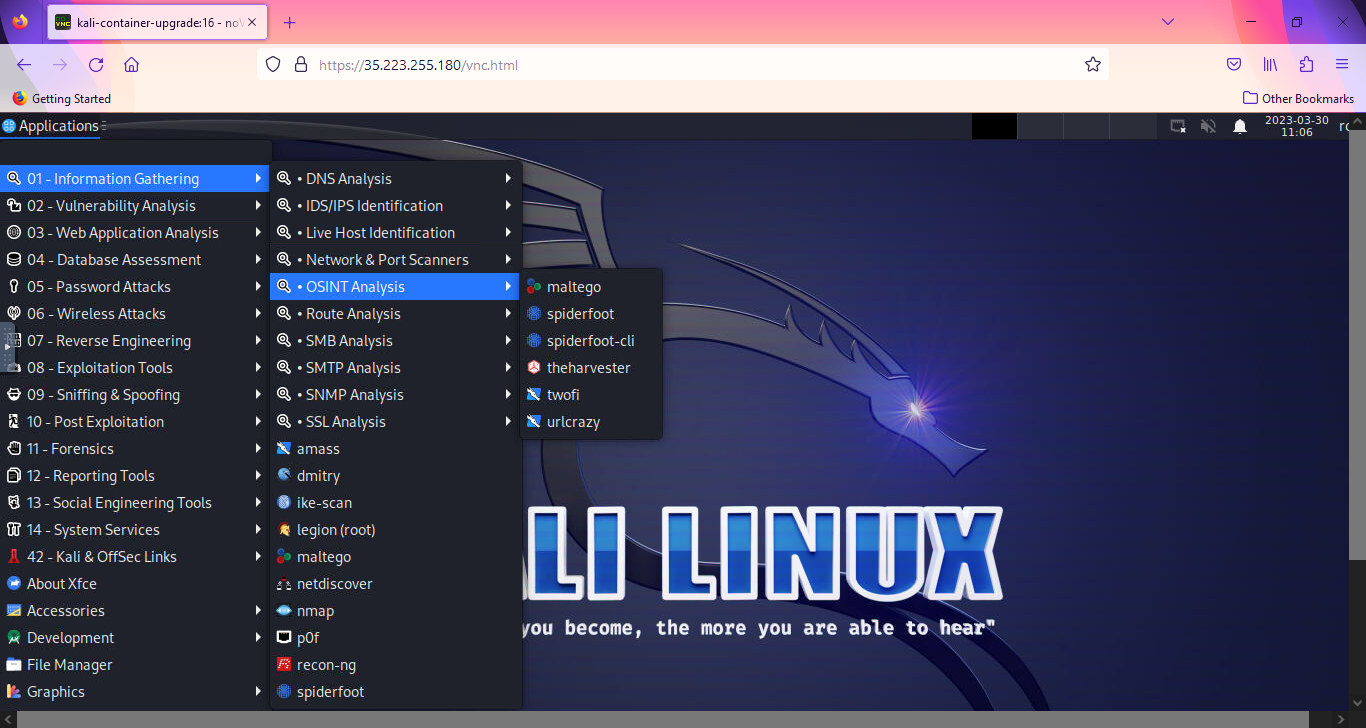Click the 05 - Password Attacks key icon

(x=14, y=287)
